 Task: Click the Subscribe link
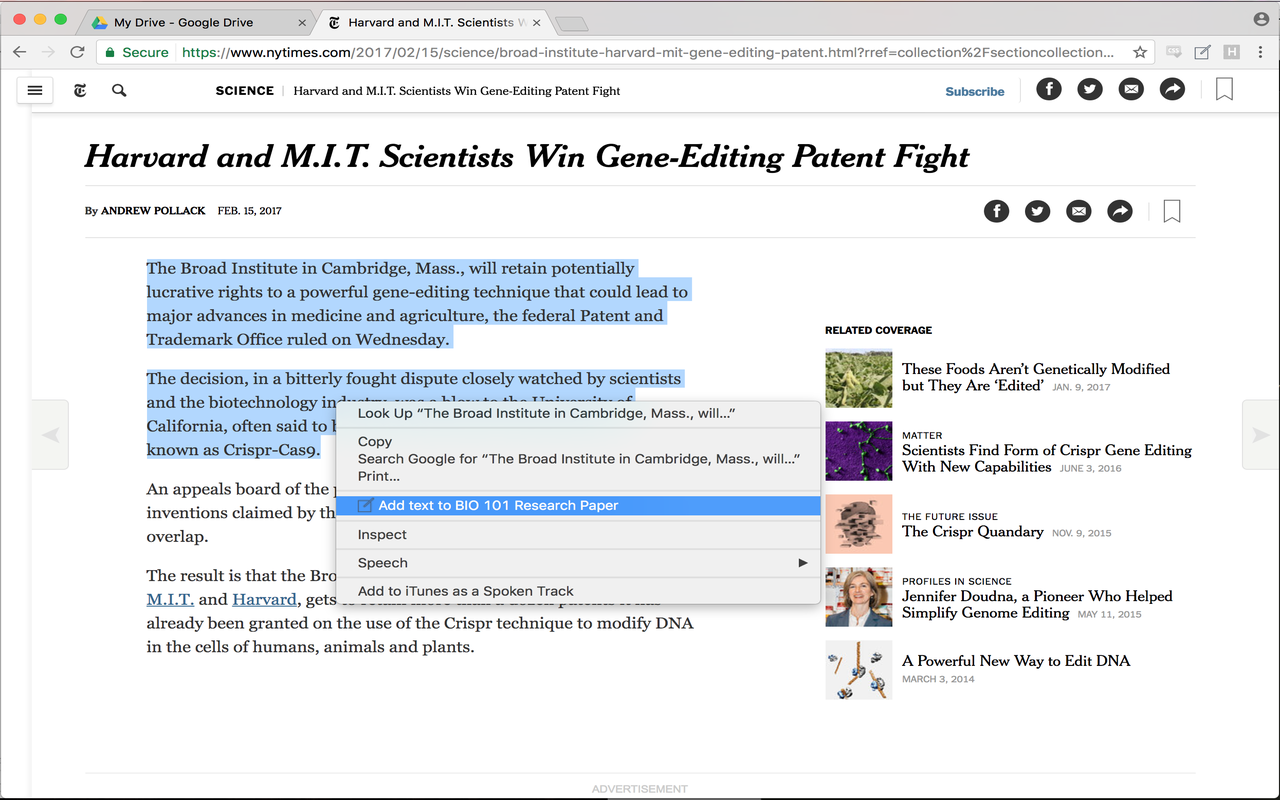975,91
